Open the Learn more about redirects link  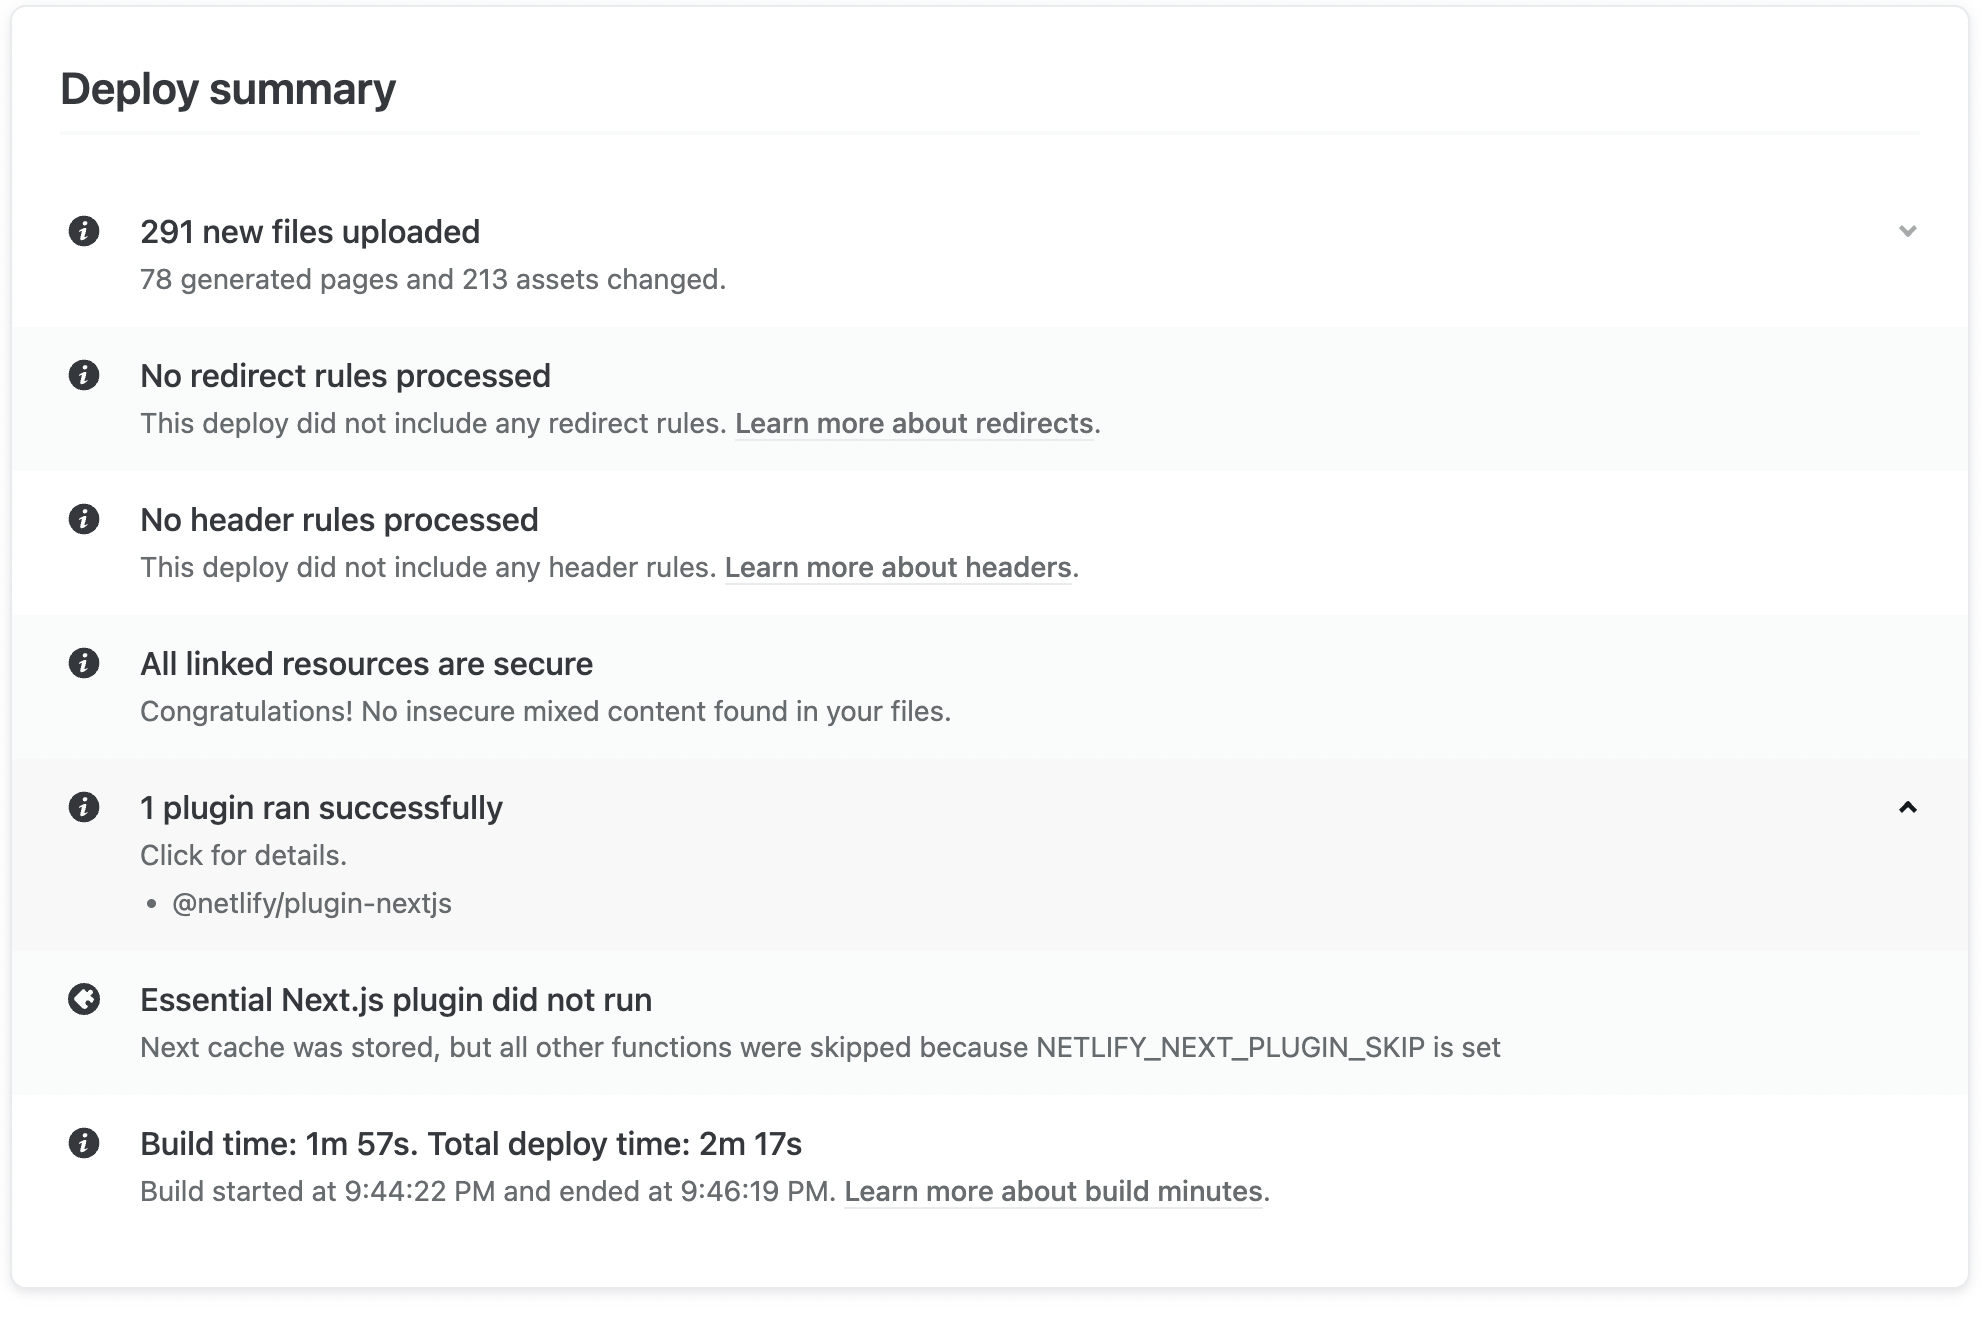click(x=913, y=423)
